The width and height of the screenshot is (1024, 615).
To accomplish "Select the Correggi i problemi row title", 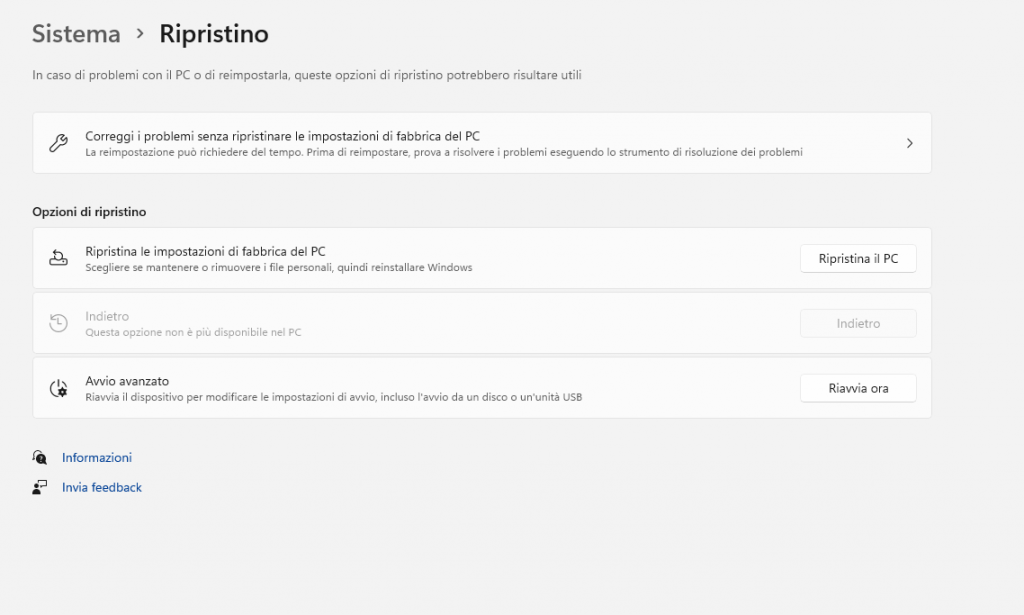I will point(284,136).
